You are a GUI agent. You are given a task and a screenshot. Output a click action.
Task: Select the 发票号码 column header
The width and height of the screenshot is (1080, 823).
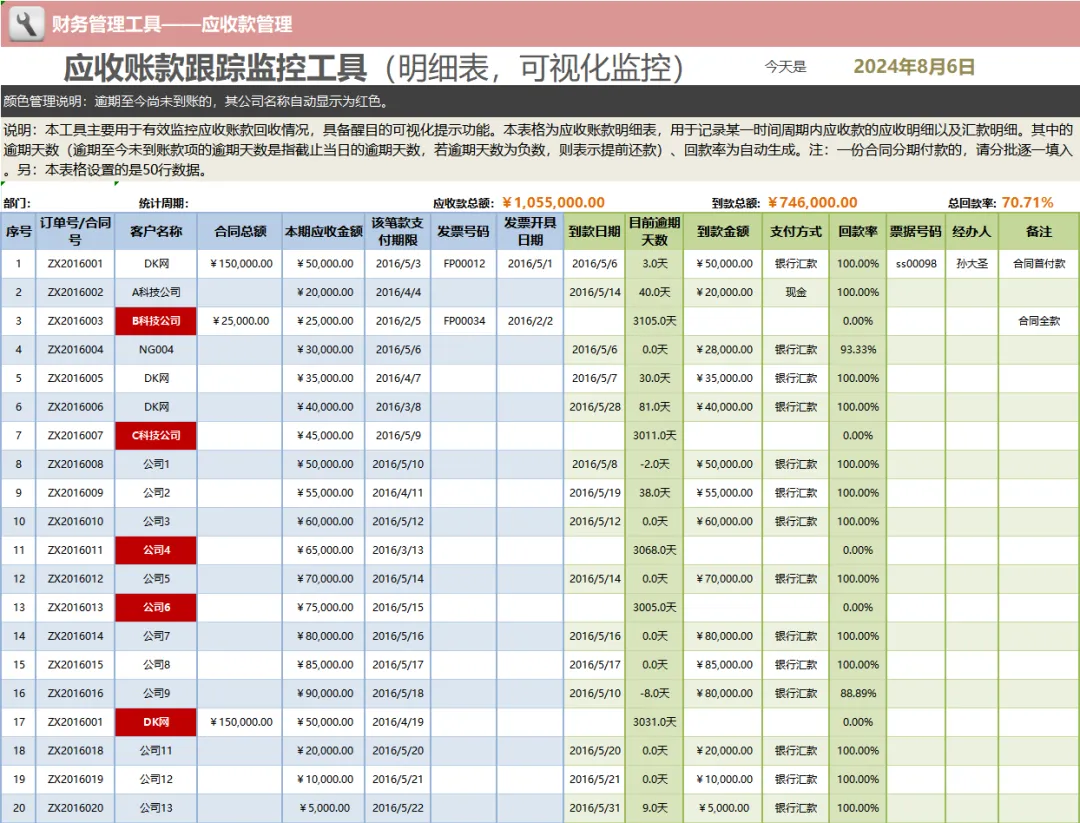point(464,231)
